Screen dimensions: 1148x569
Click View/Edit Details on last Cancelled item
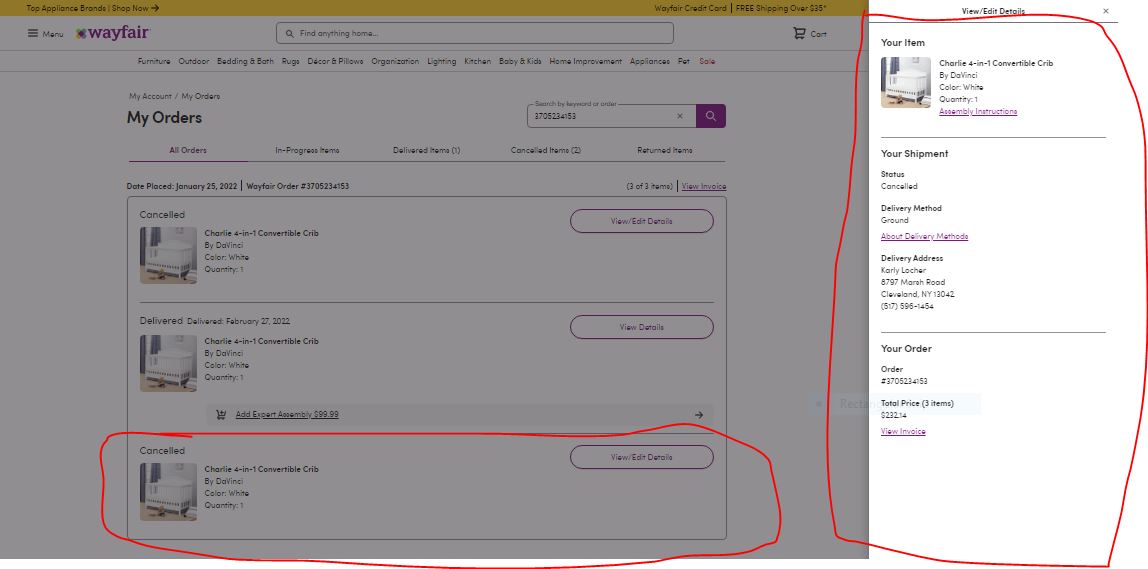point(641,457)
